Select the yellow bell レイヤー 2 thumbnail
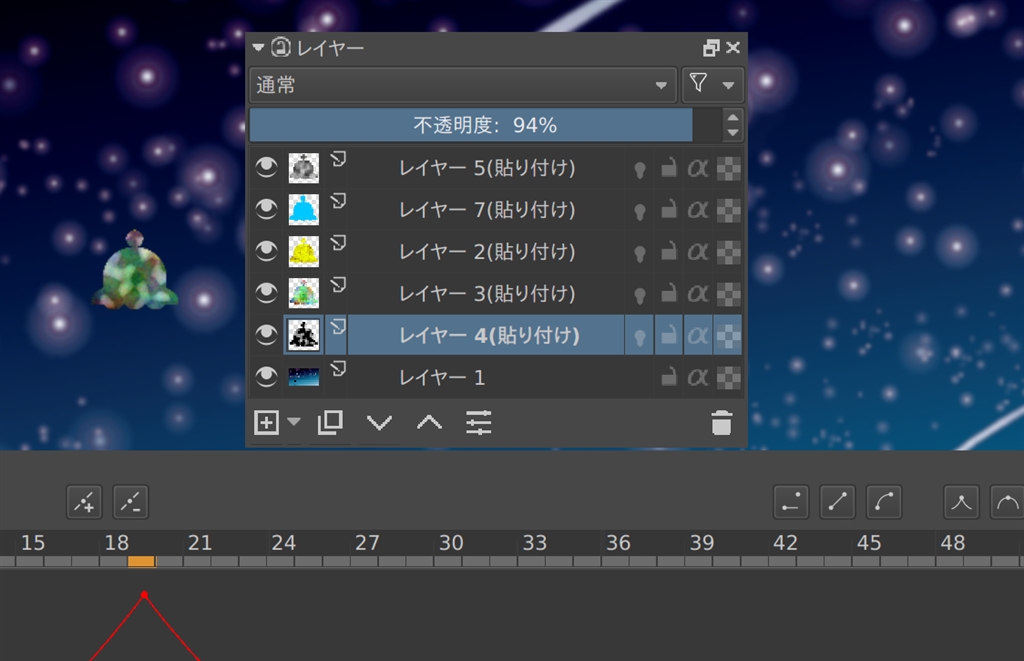This screenshot has height=661, width=1024. point(304,251)
